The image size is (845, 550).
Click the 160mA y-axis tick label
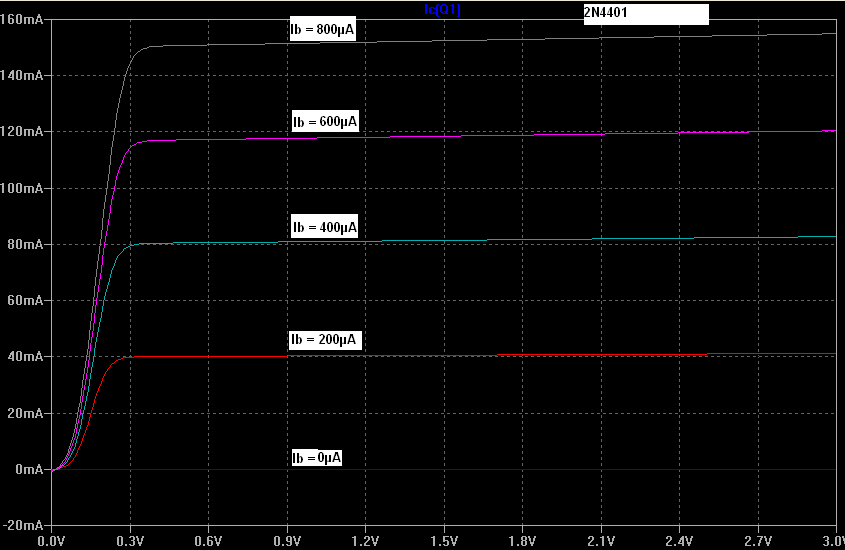22,19
